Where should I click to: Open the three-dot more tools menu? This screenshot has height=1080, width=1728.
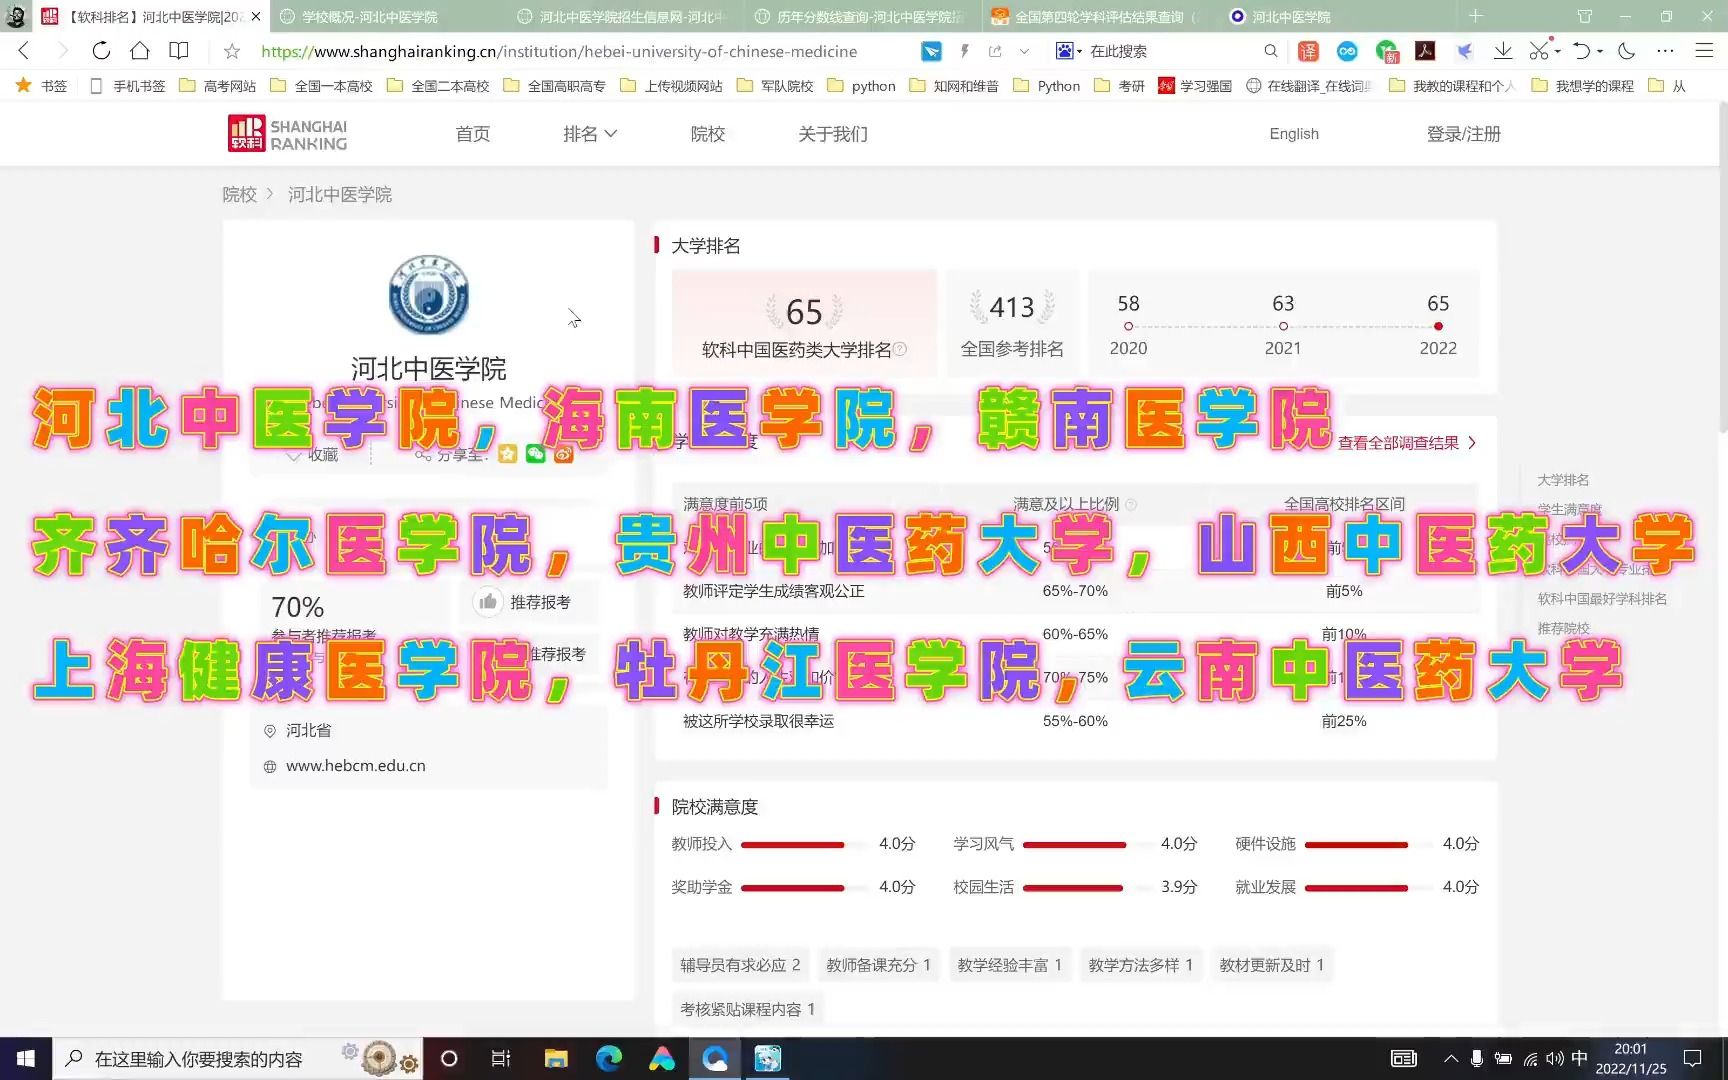[x=1665, y=51]
